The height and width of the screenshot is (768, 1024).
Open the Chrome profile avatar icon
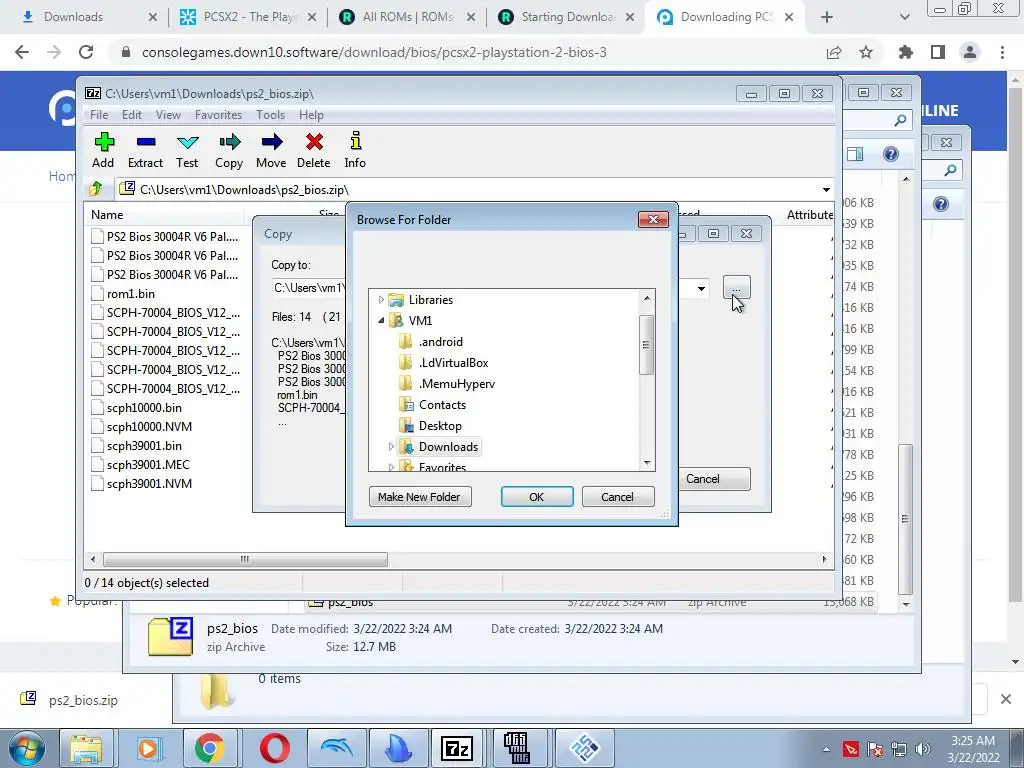click(970, 52)
